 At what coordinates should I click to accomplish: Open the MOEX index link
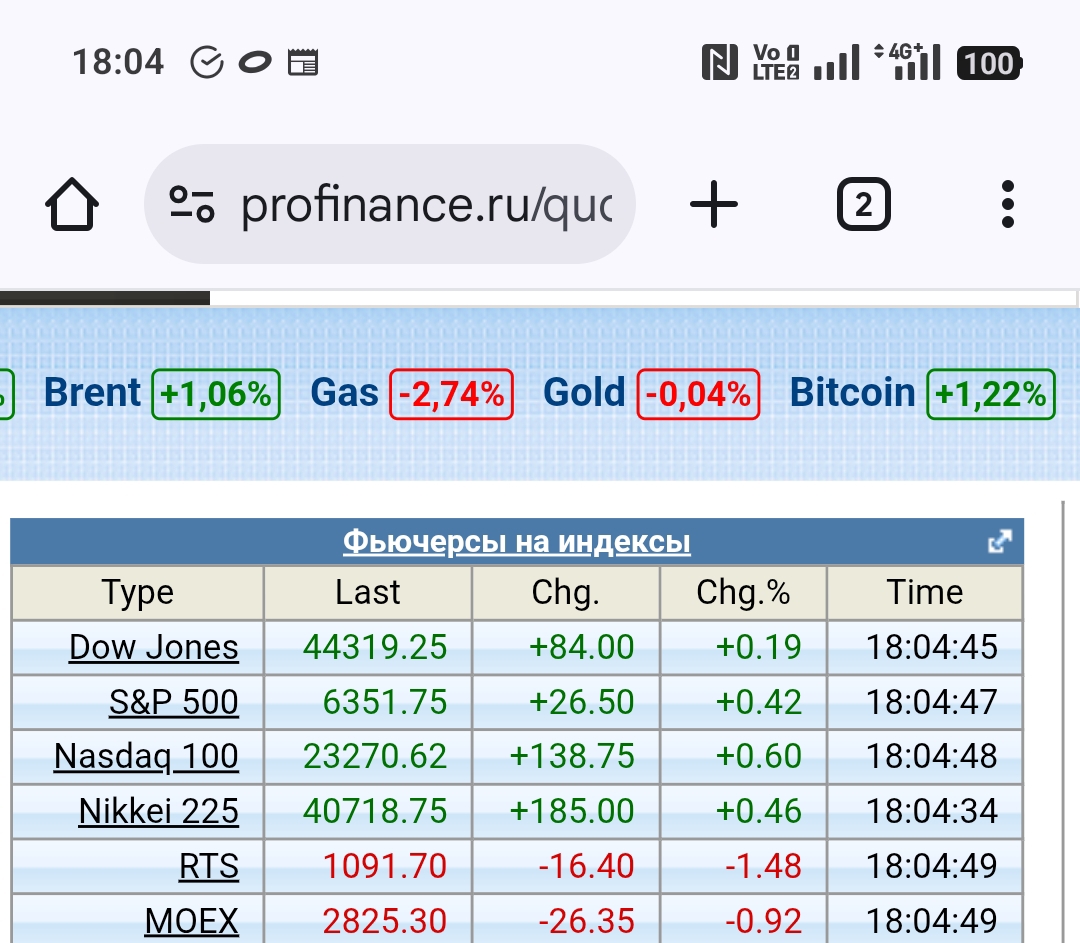(x=192, y=920)
